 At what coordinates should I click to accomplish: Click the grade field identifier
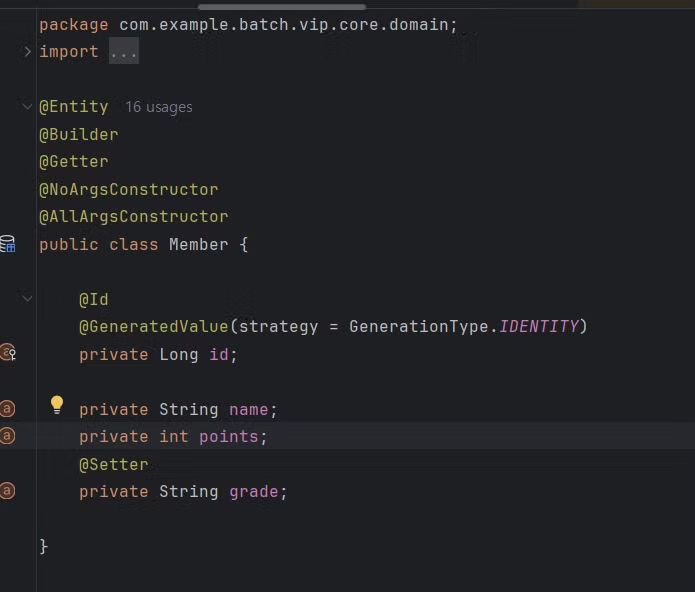[x=254, y=492]
